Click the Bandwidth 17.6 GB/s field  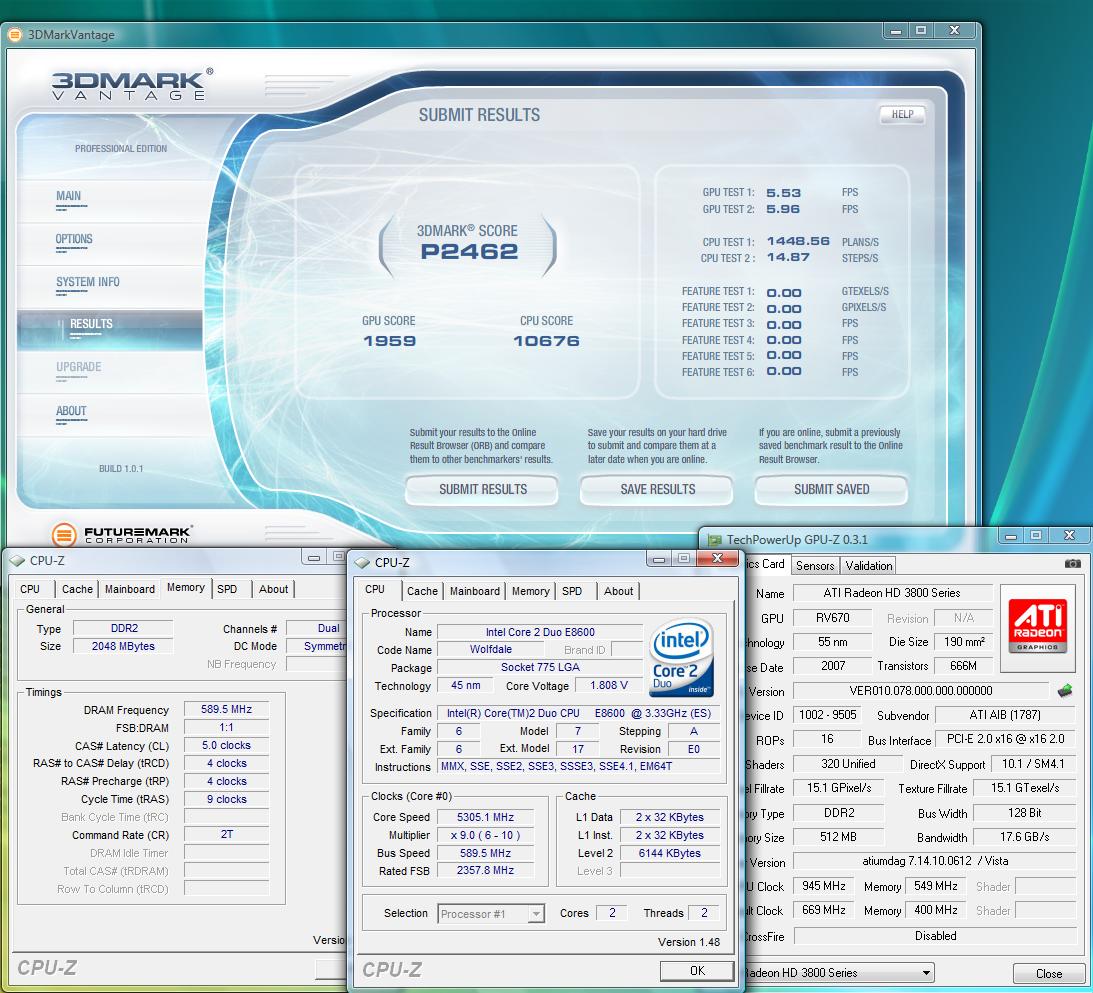1025,837
